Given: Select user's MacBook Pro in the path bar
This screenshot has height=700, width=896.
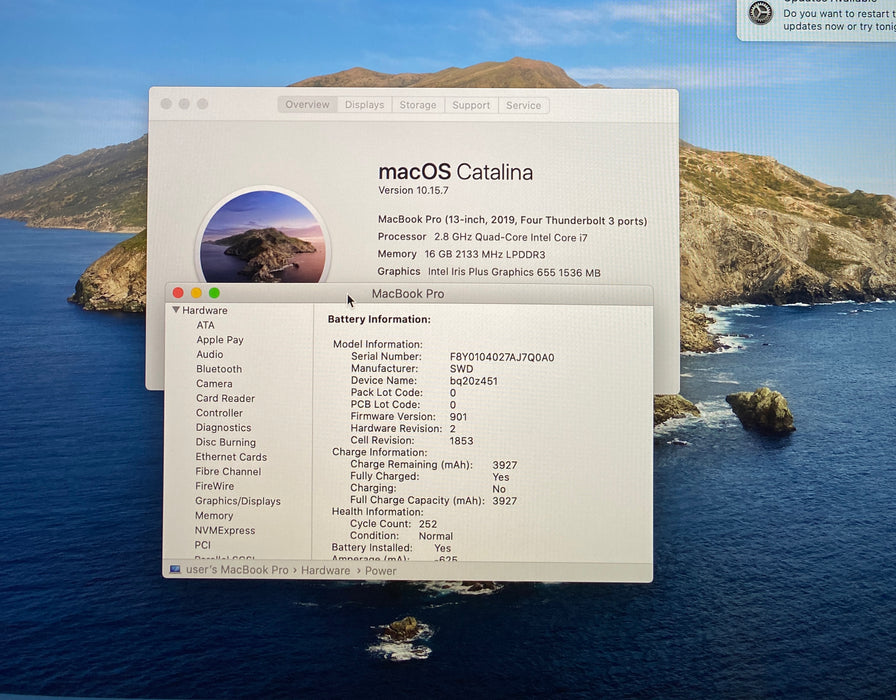Looking at the screenshot, I should pyautogui.click(x=237, y=570).
